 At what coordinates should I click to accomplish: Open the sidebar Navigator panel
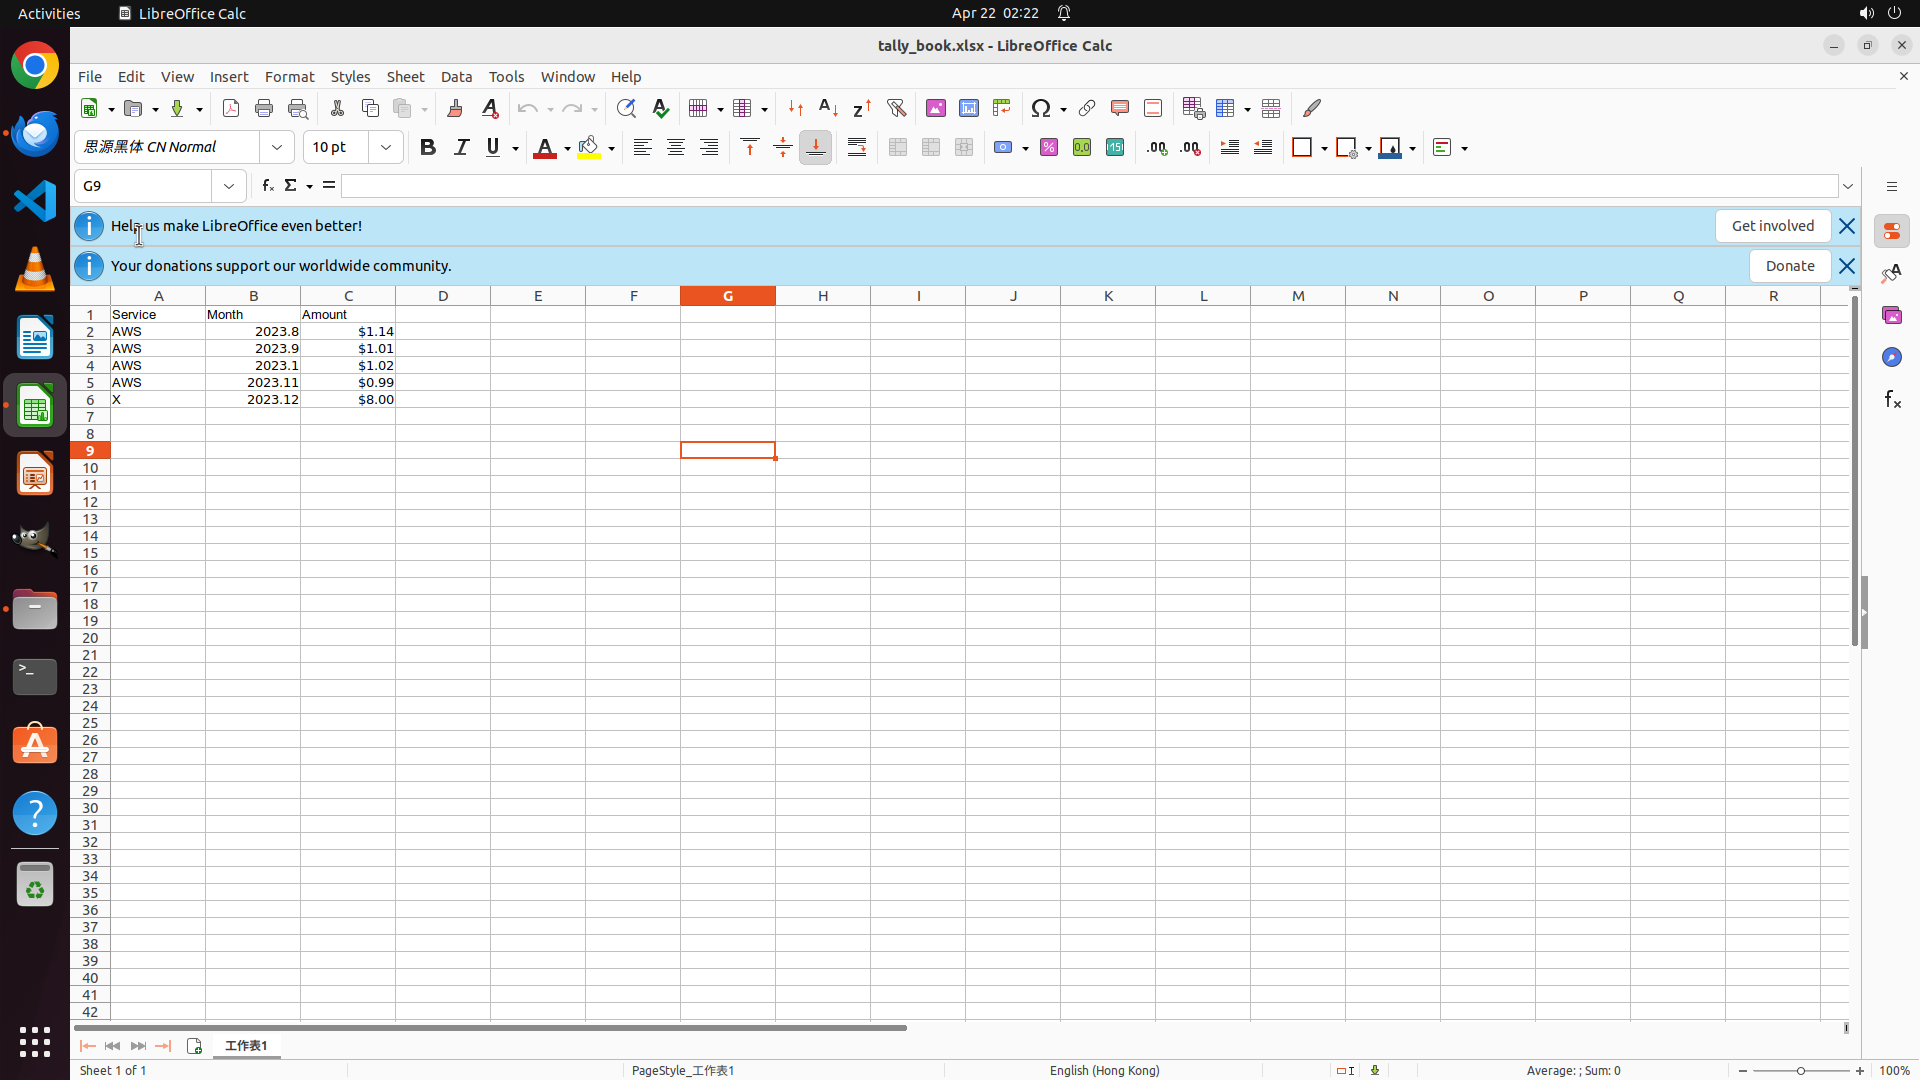(1891, 357)
